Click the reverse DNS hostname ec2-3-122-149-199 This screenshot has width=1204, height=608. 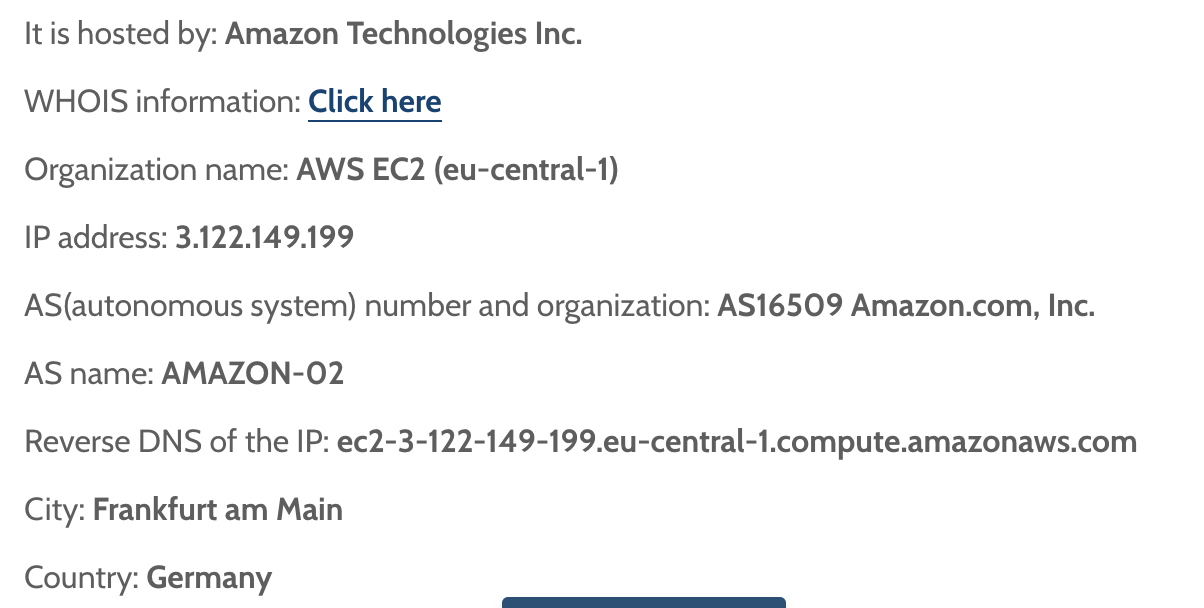tap(737, 442)
